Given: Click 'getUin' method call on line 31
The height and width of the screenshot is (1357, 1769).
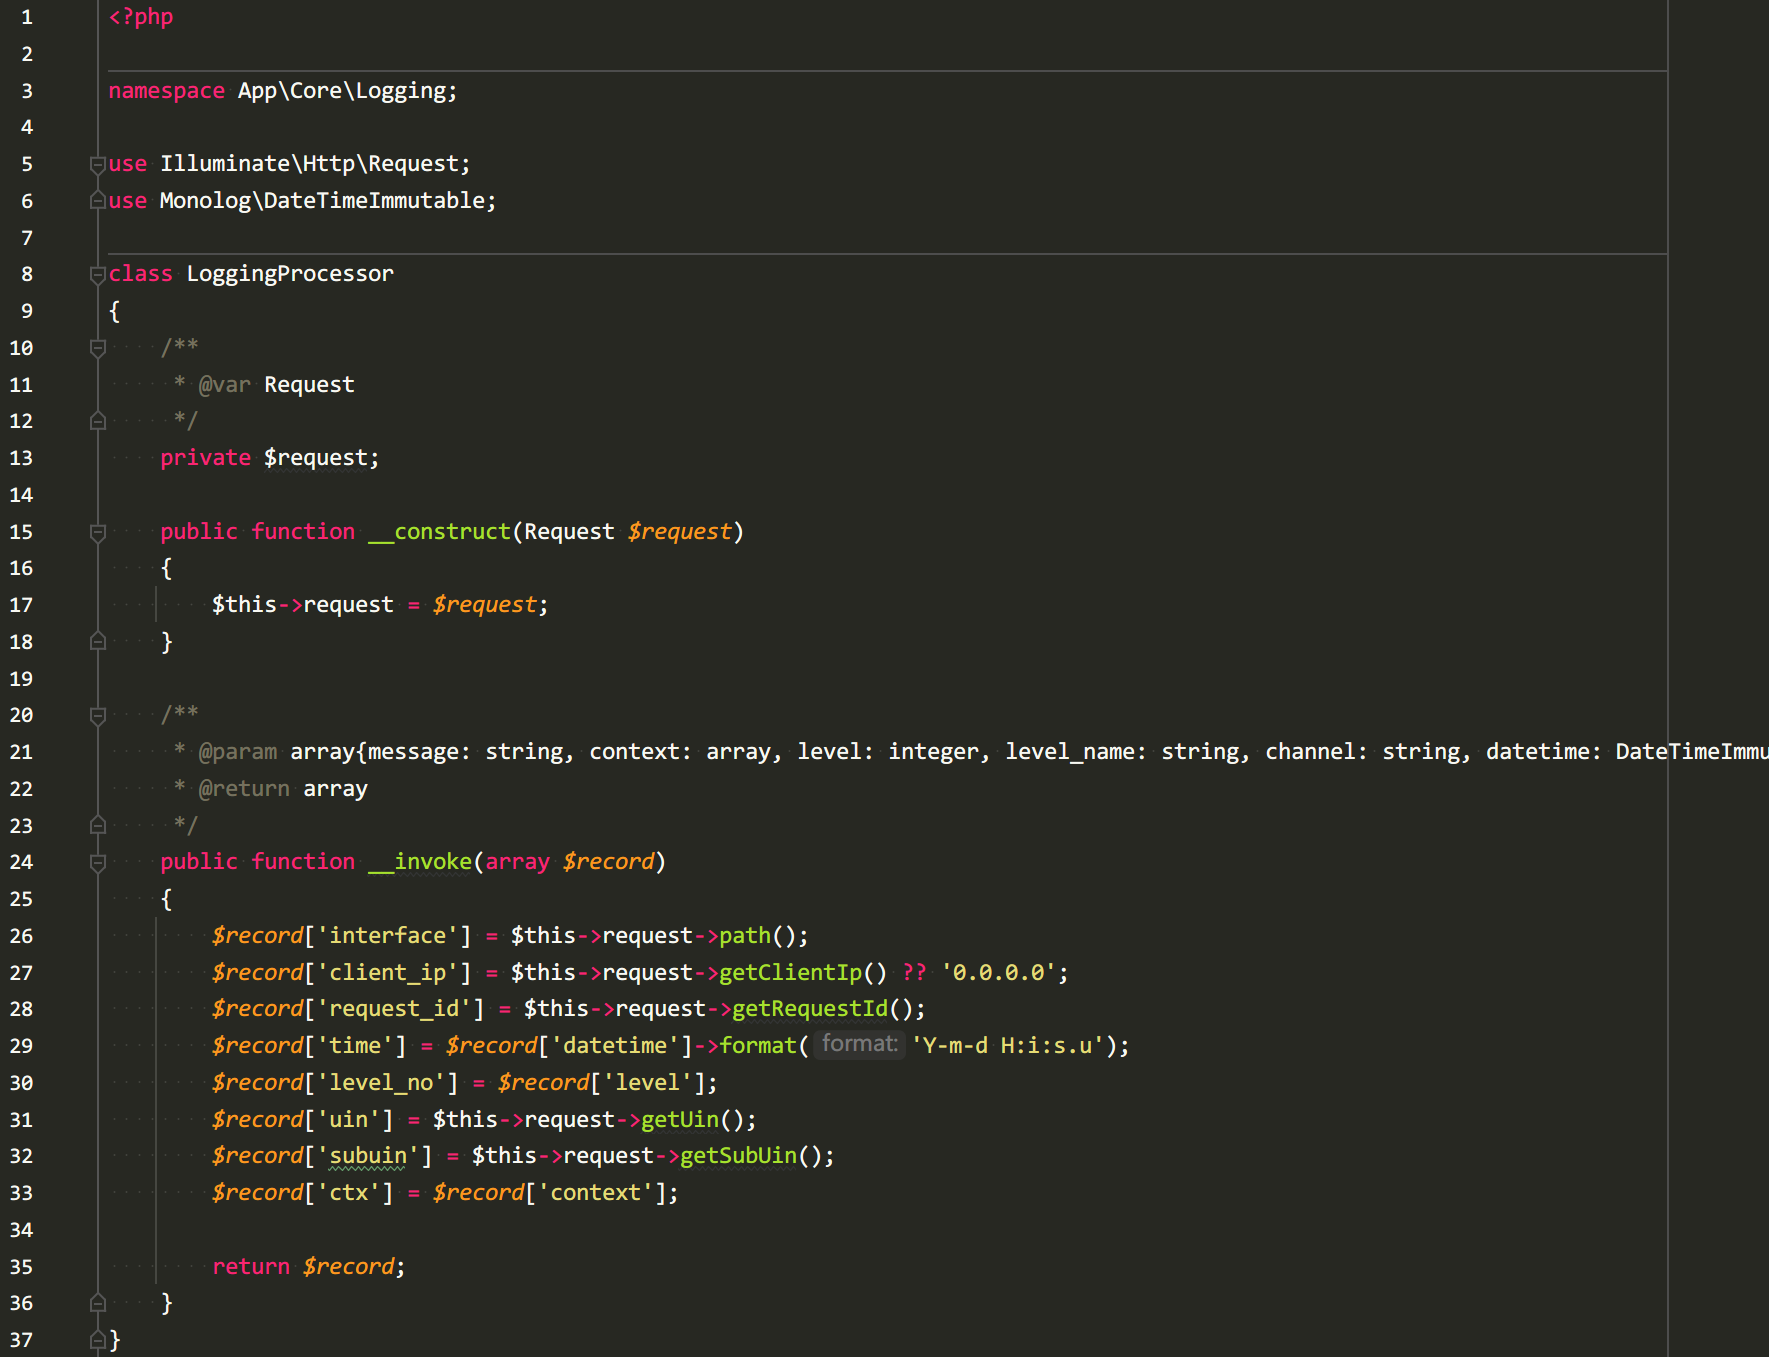Looking at the screenshot, I should click(680, 1120).
